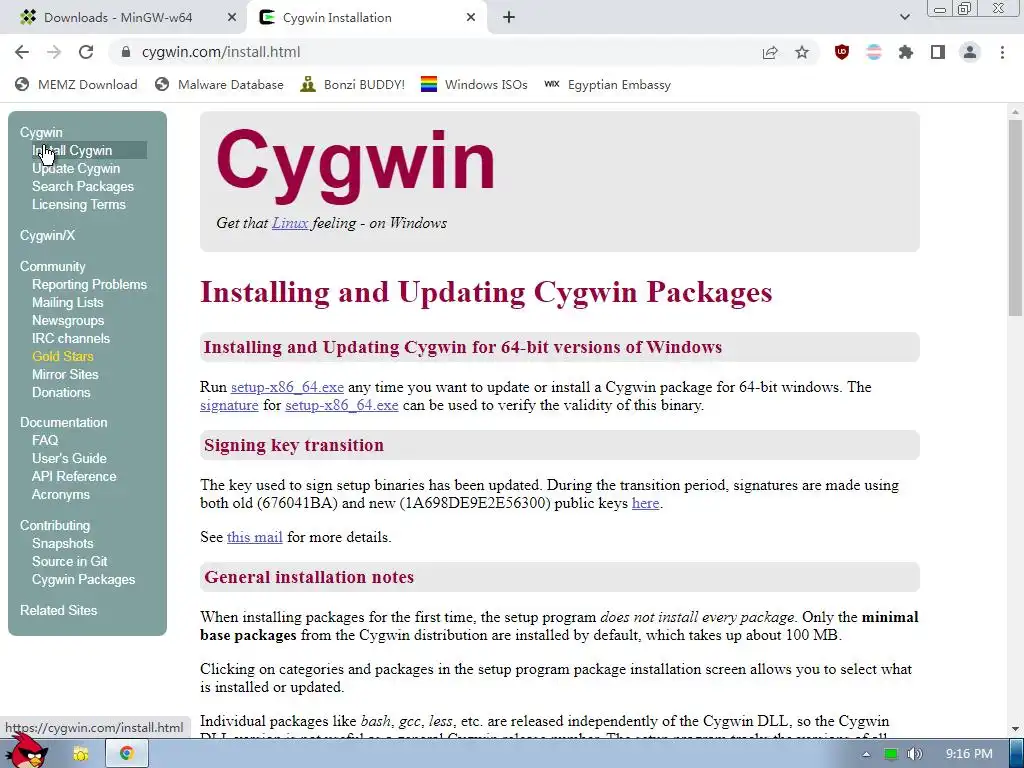Go back with the browser back arrow
1024x768 pixels.
tap(22, 52)
